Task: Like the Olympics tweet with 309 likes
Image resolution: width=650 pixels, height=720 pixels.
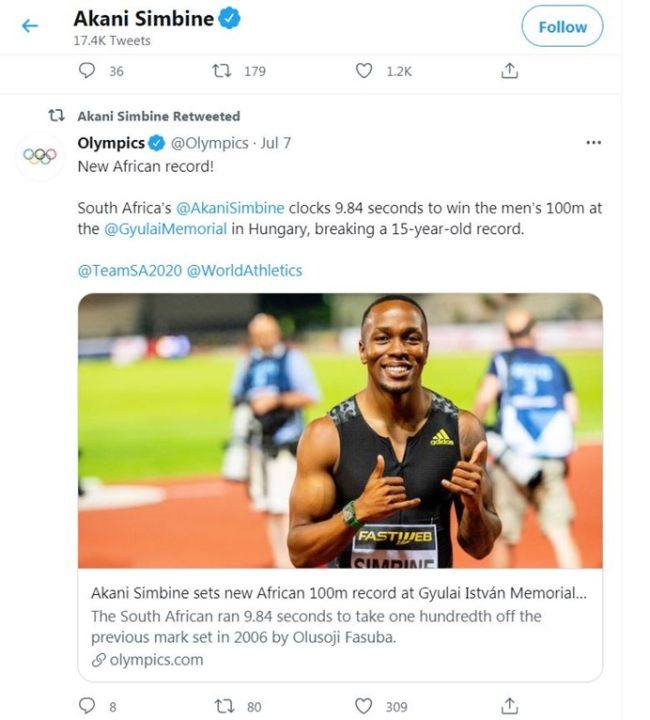Action: click(365, 706)
